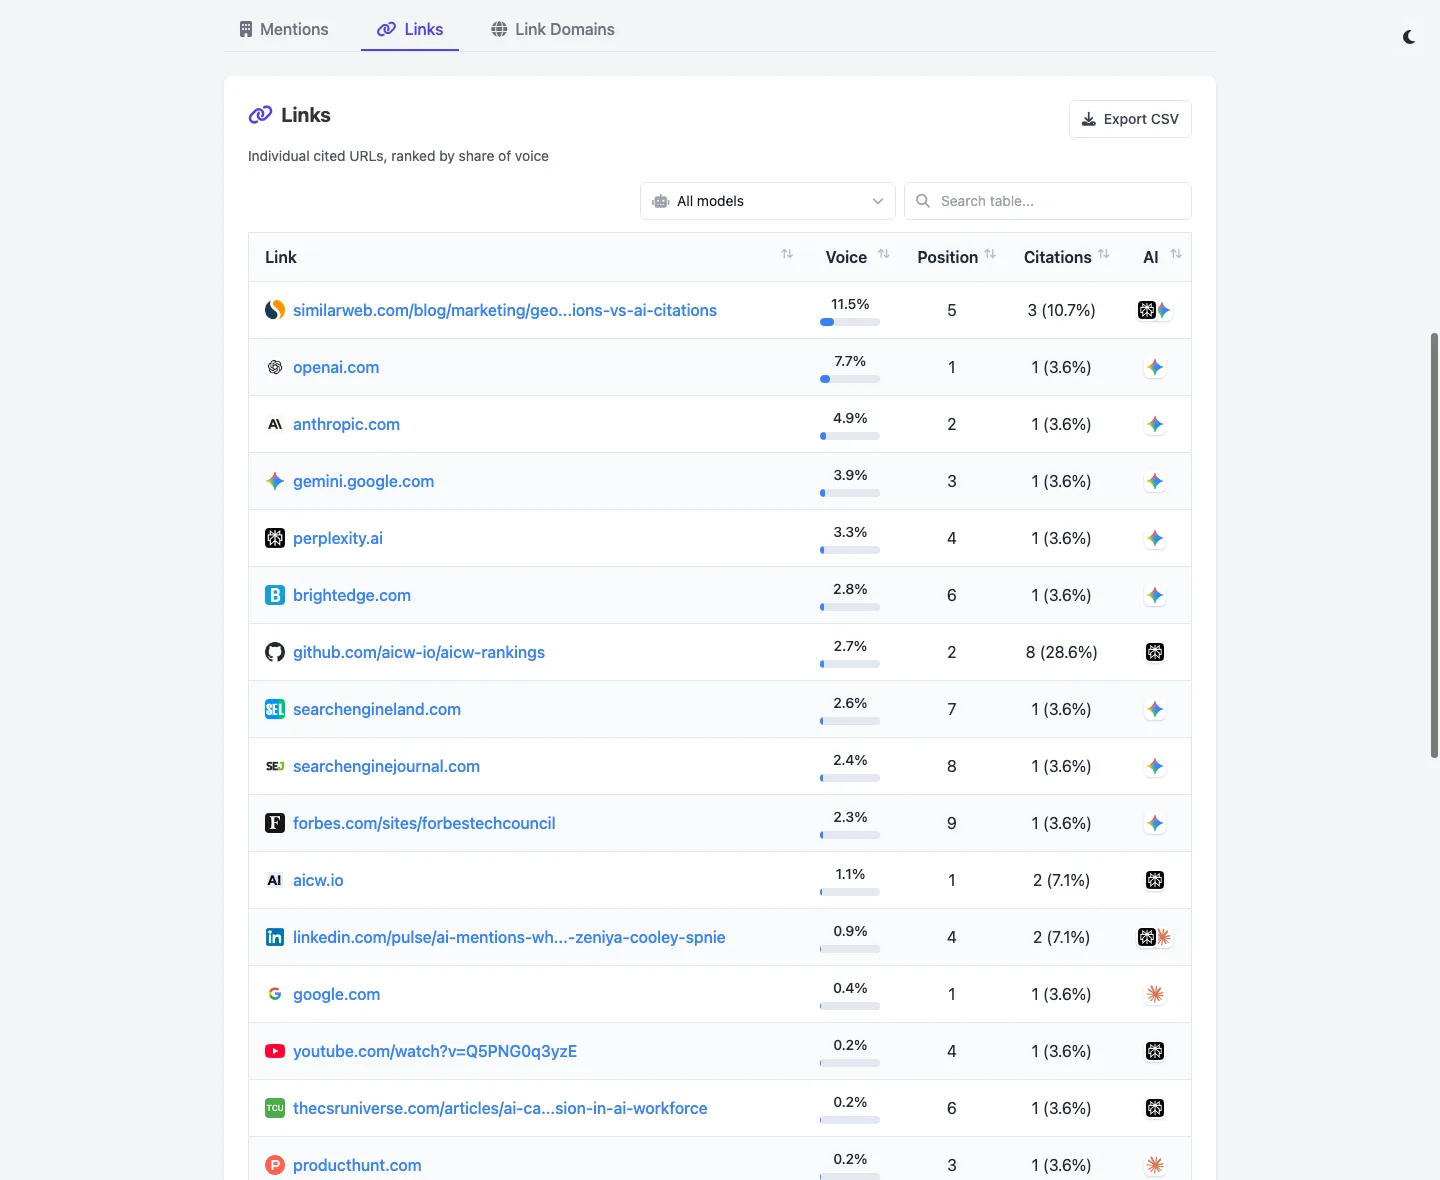Click Perplexity AI icon in github.com row
1440x1180 pixels.
(x=1155, y=652)
